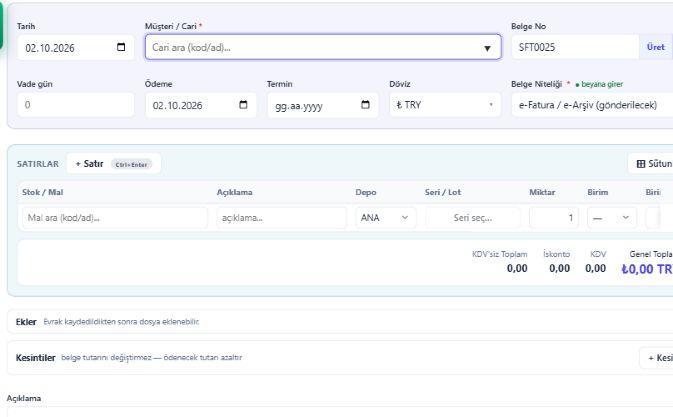Click the Vade gün input field
Viewport: 673px width, 417px height.
tap(76, 105)
